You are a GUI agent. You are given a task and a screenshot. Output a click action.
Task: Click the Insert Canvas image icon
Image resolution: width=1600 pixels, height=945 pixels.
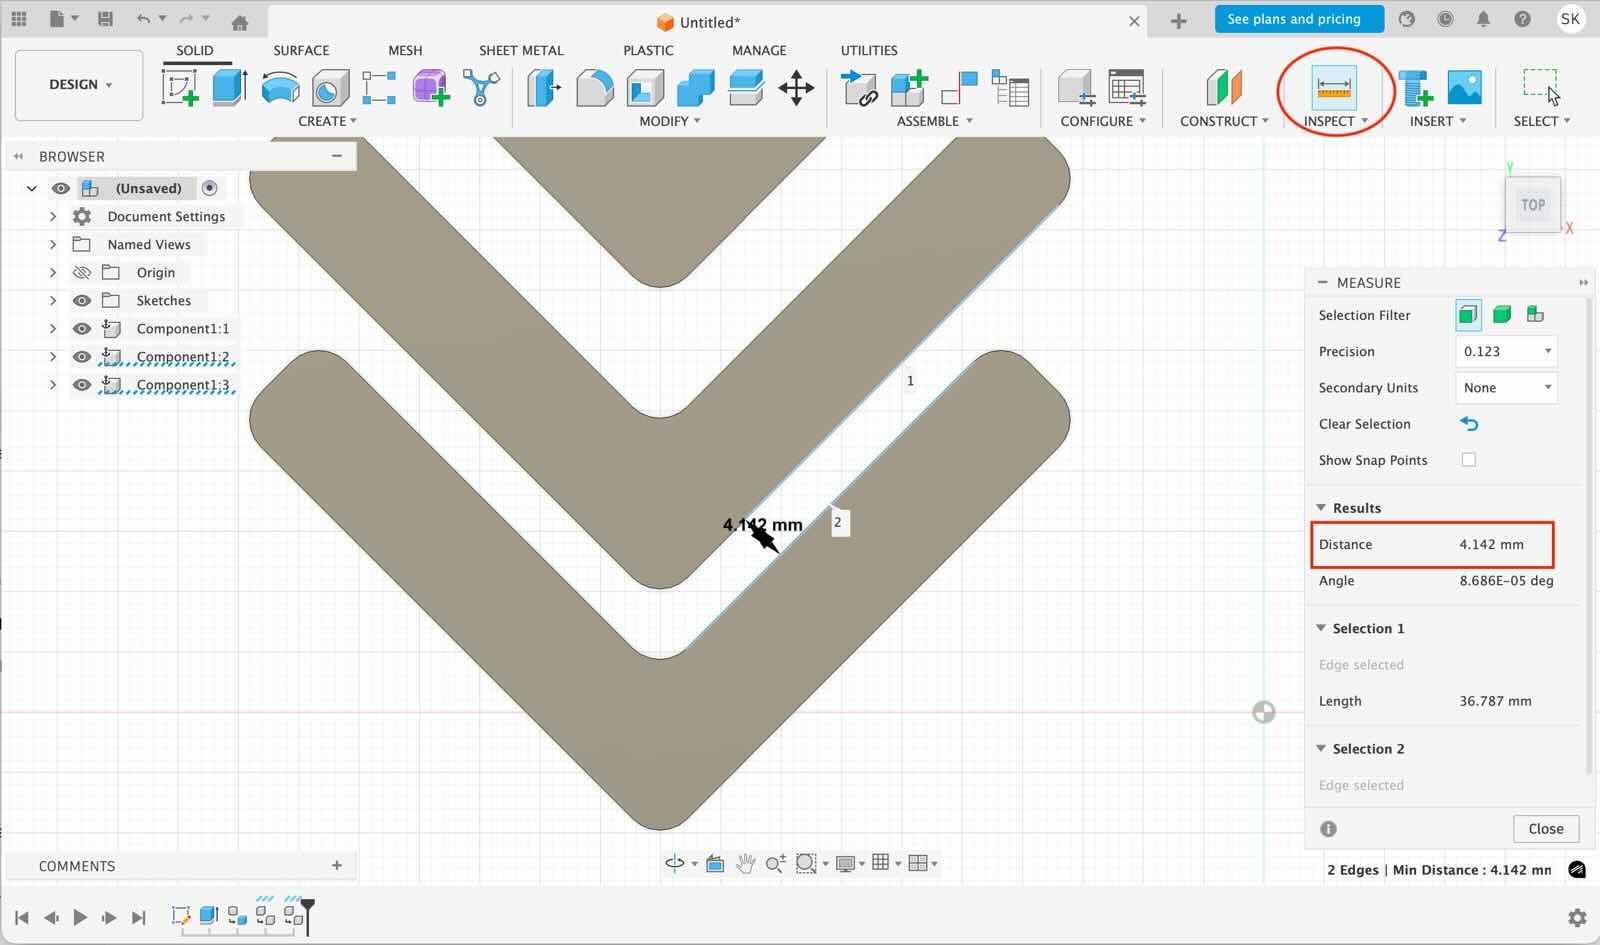[x=1464, y=88]
